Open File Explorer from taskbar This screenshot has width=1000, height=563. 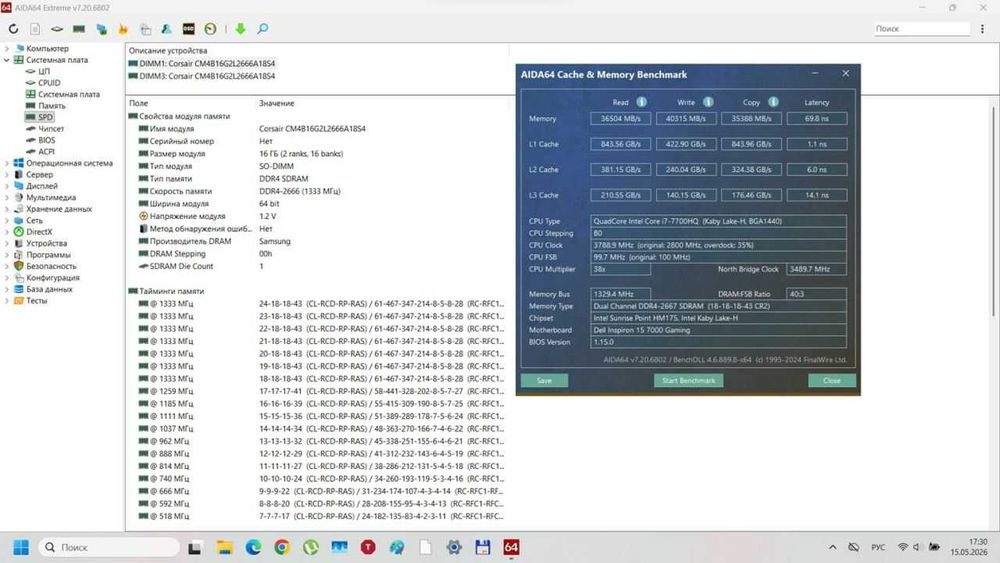coord(224,548)
